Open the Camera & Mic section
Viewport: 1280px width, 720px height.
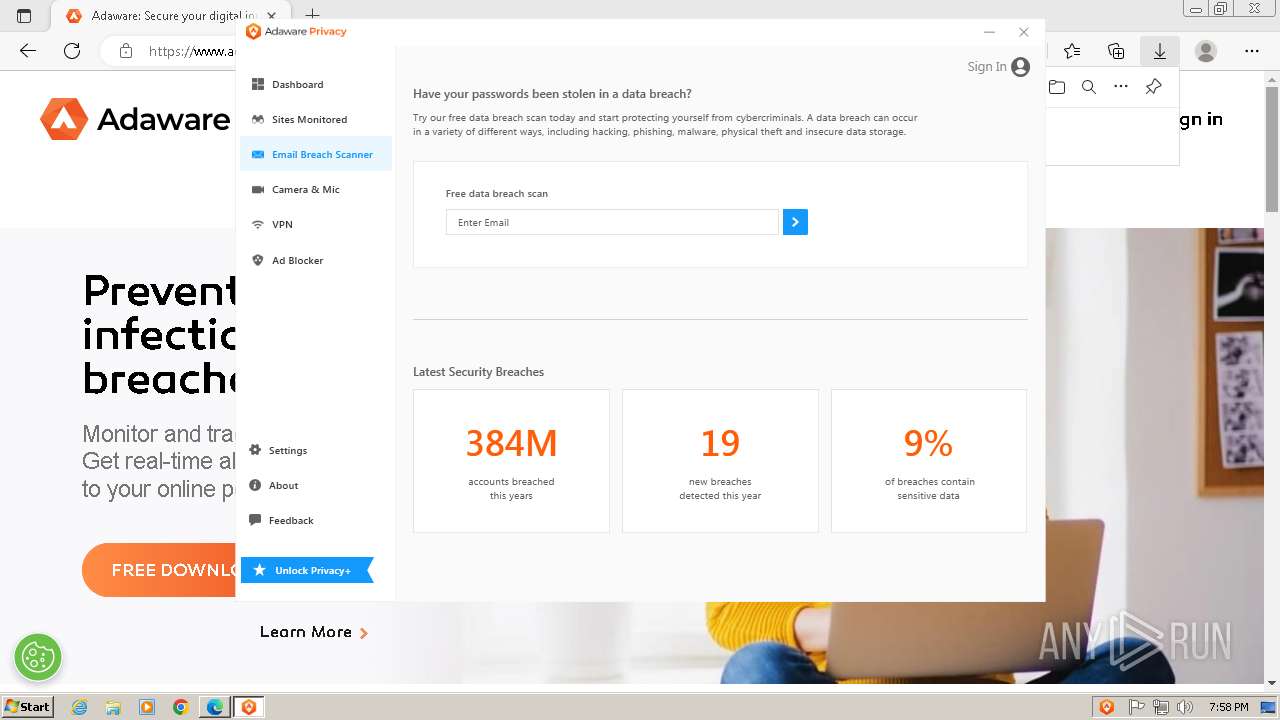(x=314, y=189)
